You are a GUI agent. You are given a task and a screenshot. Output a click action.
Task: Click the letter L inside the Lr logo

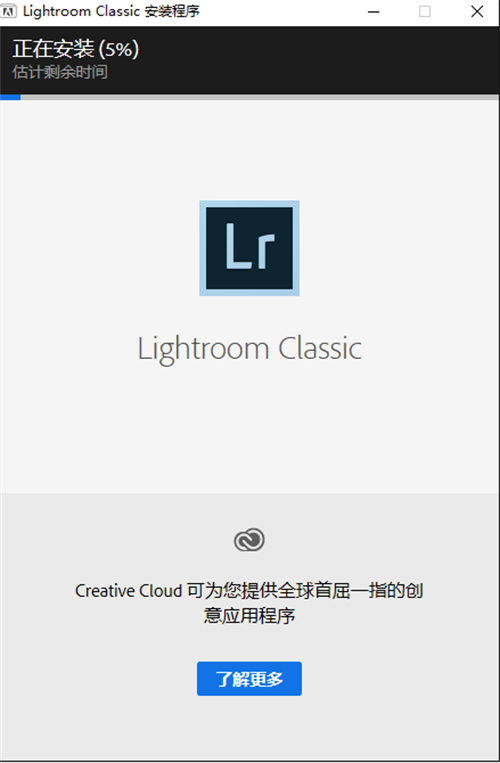[238, 245]
